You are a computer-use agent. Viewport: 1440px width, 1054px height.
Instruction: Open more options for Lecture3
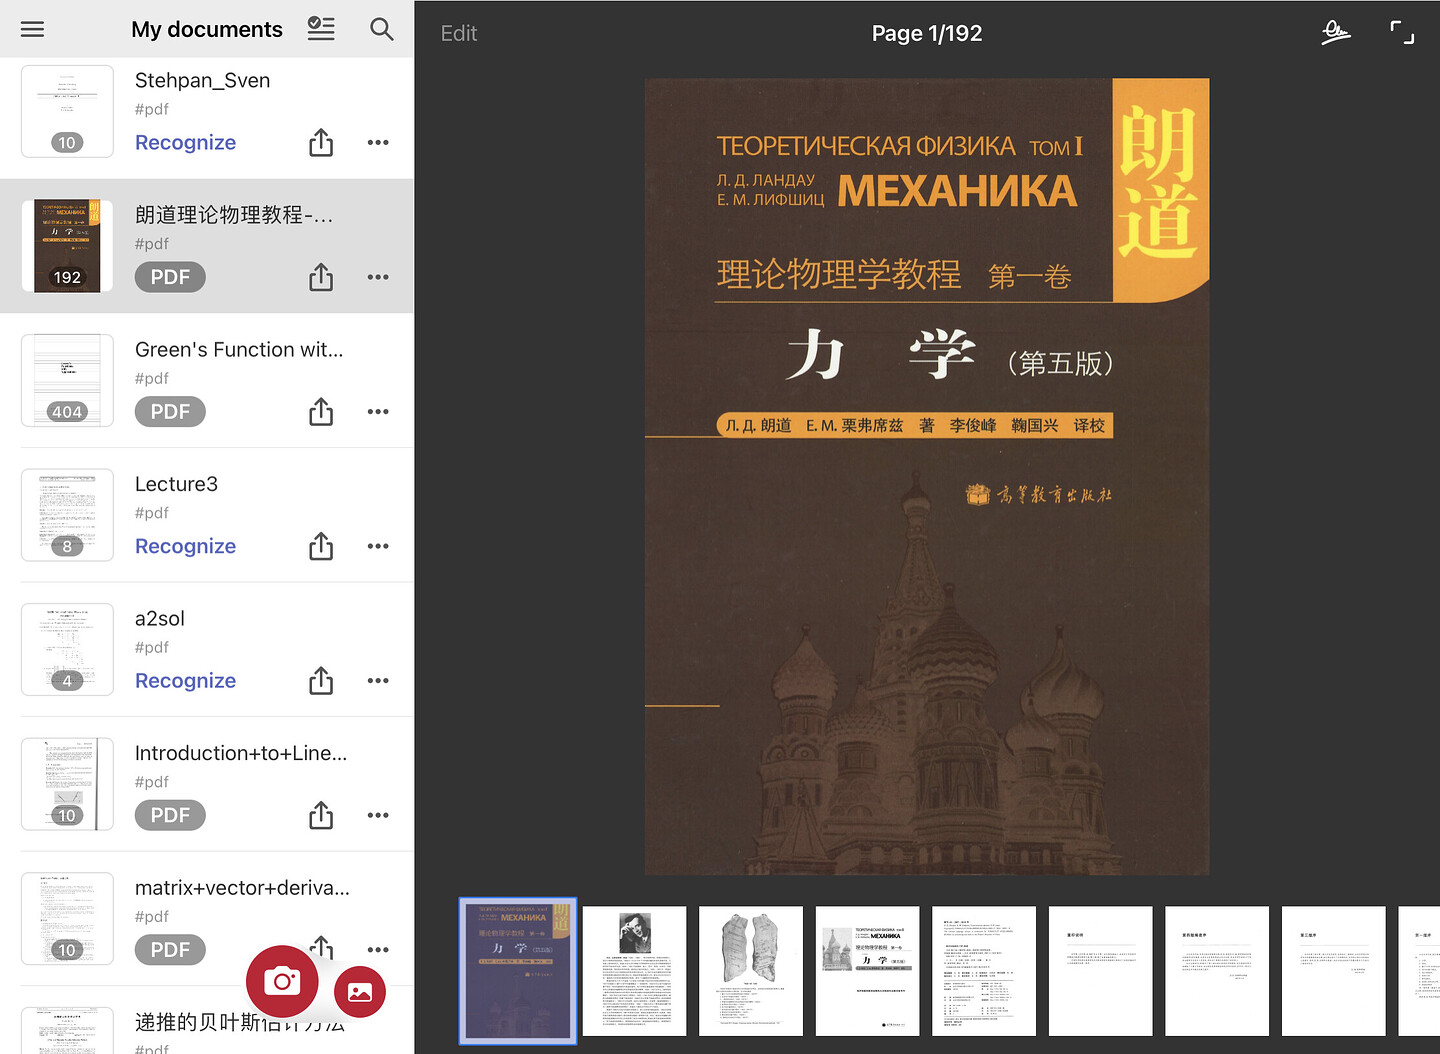tap(378, 546)
